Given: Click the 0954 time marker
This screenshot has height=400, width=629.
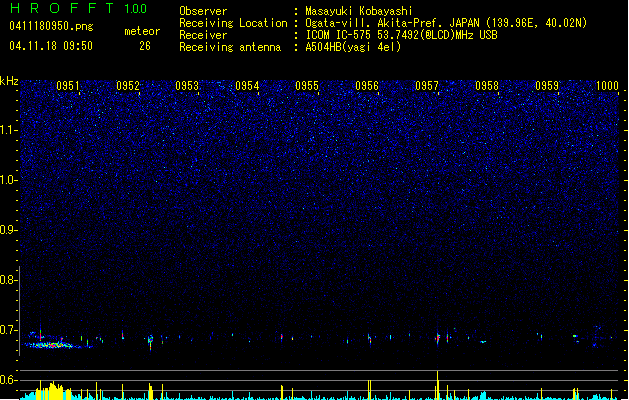Looking at the screenshot, I should point(247,85).
